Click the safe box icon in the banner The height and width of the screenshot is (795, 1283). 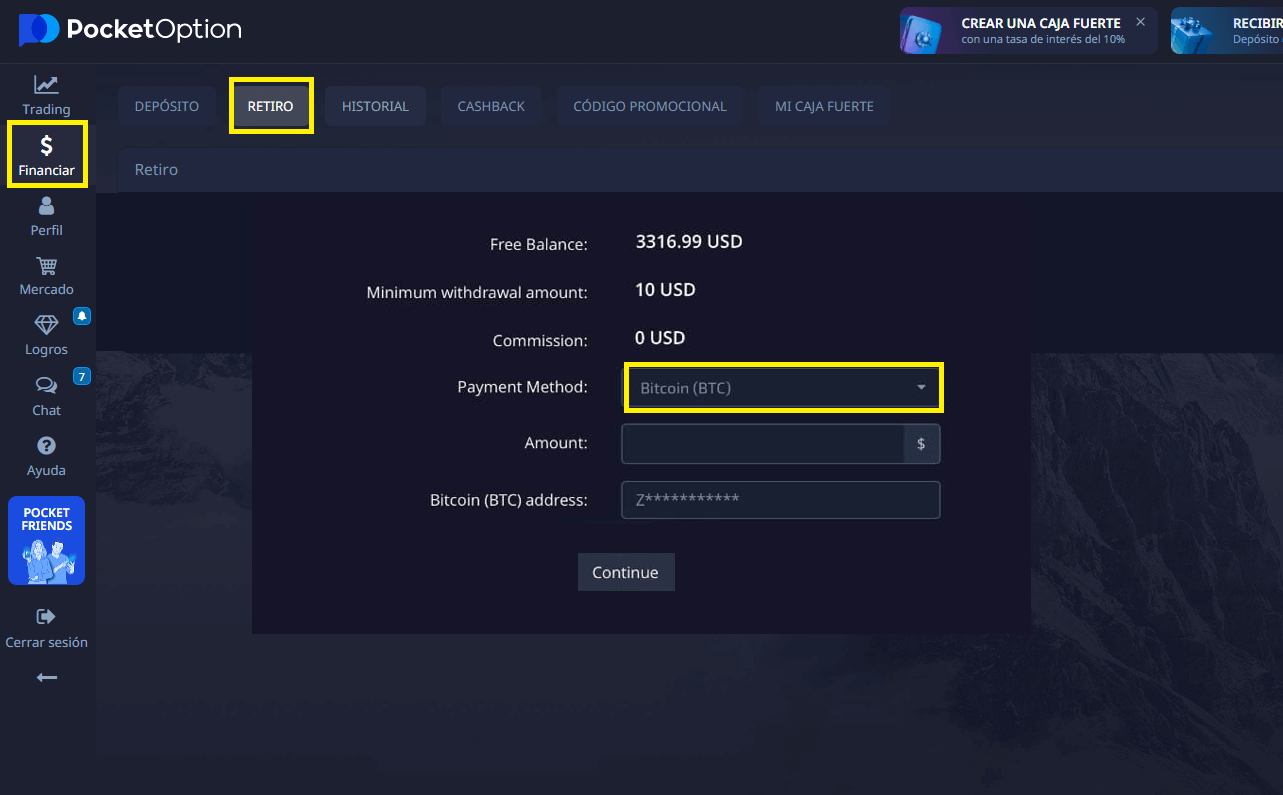tap(922, 31)
